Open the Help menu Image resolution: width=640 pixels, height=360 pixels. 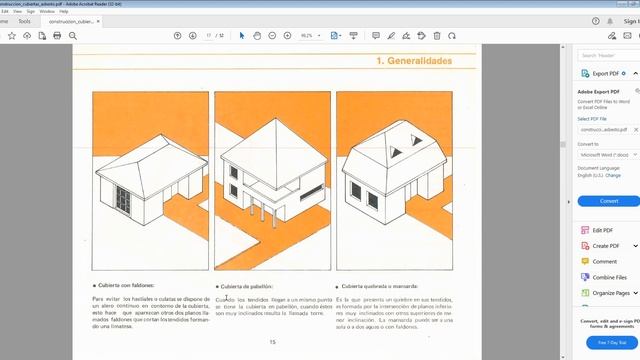(64, 11)
